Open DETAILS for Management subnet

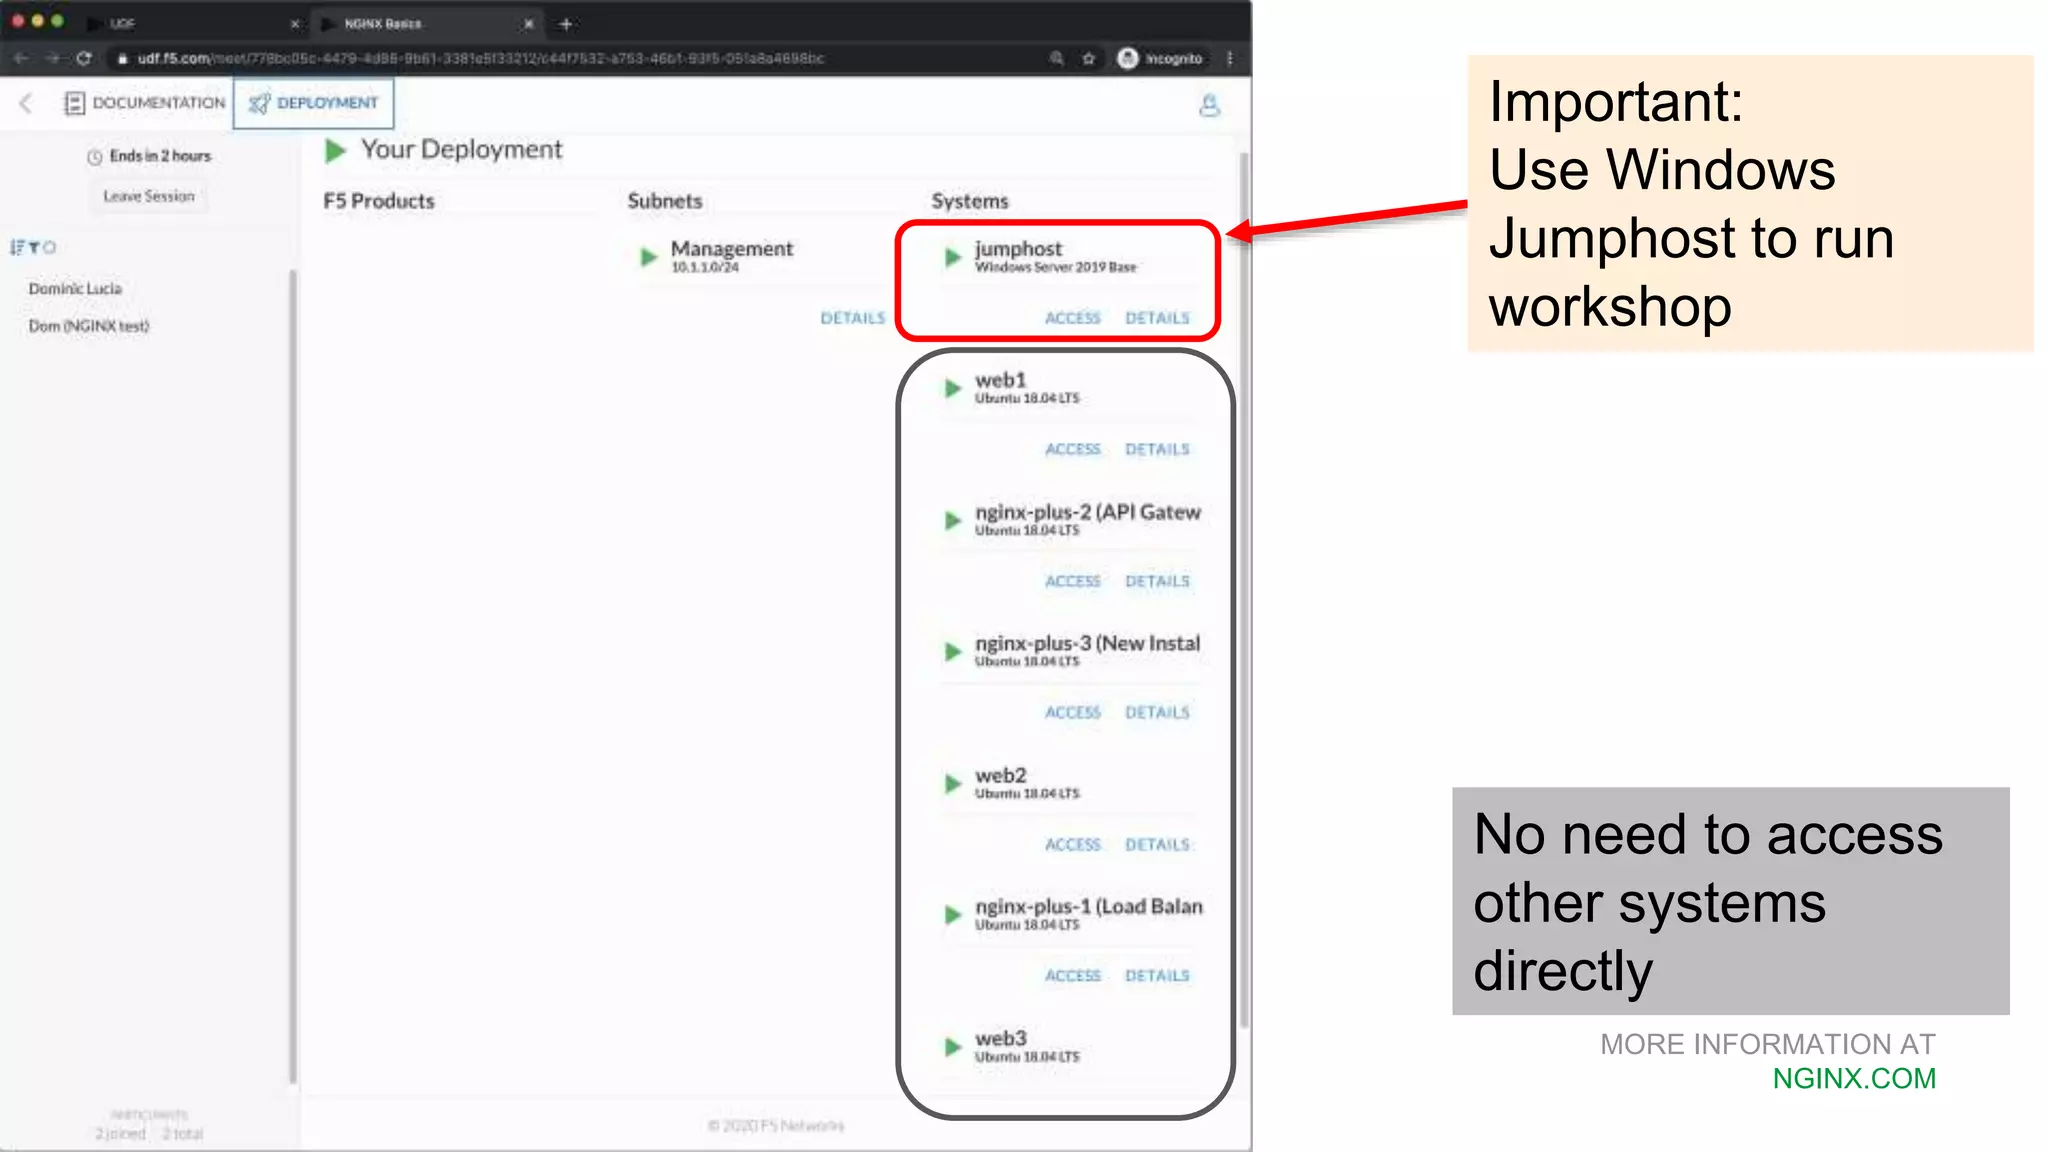[x=852, y=318]
